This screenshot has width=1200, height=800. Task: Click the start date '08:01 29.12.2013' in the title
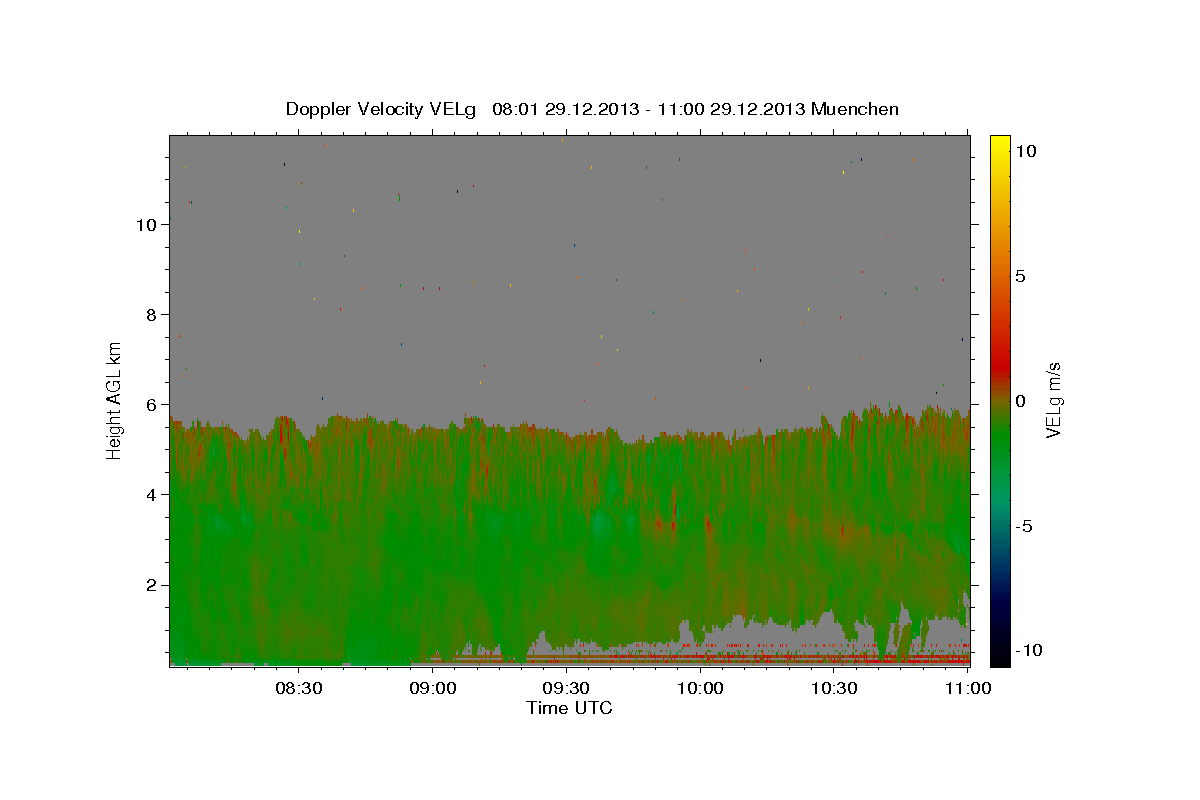pyautogui.click(x=564, y=109)
